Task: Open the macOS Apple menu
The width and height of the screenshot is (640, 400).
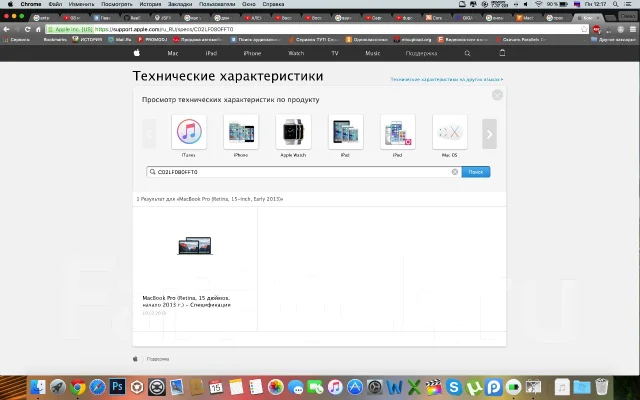Action: [x=10, y=4]
